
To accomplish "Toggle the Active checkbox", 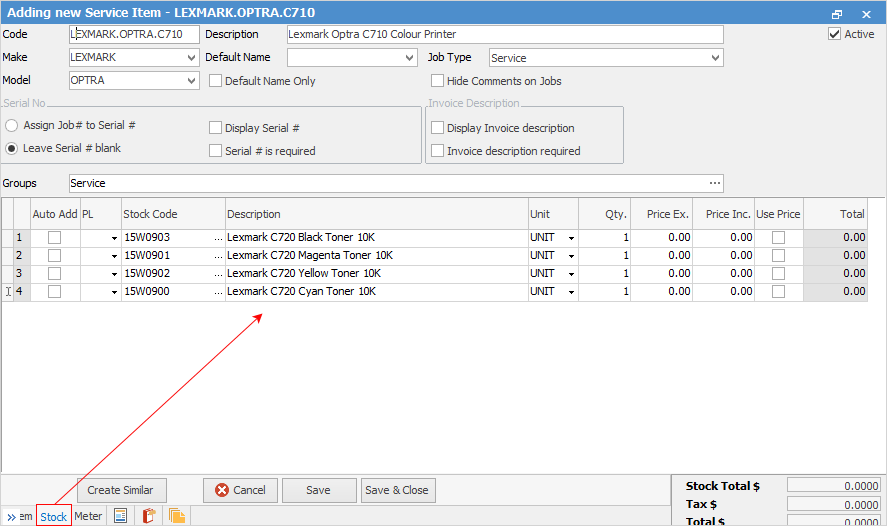I will coord(834,34).
